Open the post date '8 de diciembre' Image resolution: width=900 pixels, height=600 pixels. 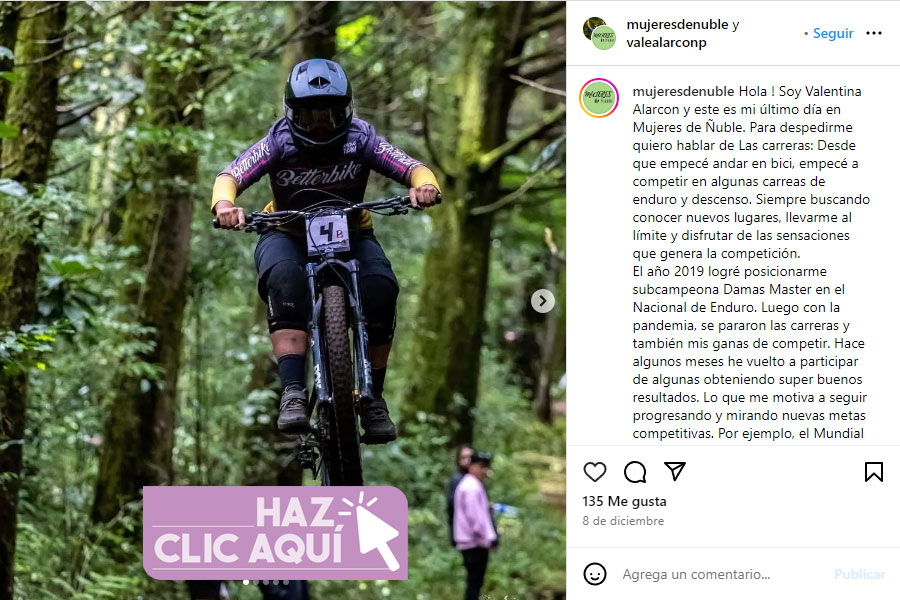(x=623, y=521)
